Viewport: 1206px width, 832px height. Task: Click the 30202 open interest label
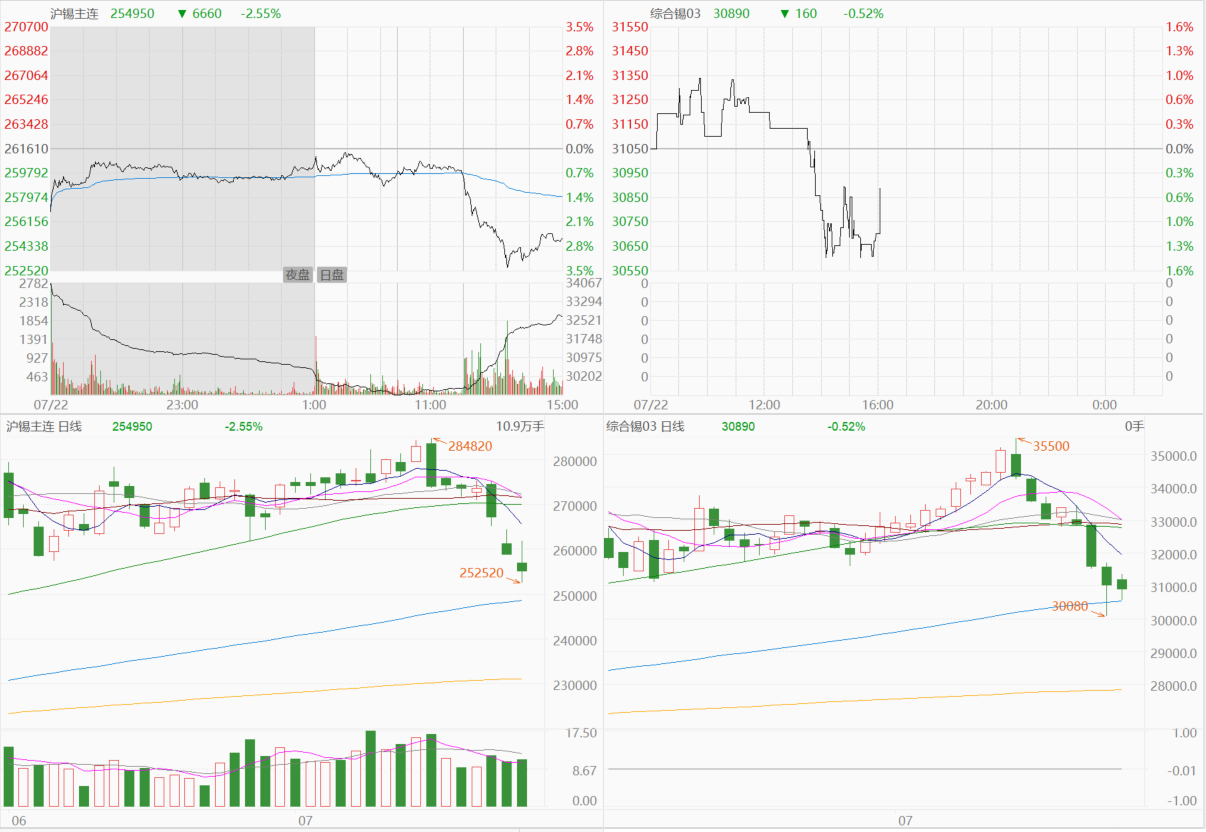[585, 377]
